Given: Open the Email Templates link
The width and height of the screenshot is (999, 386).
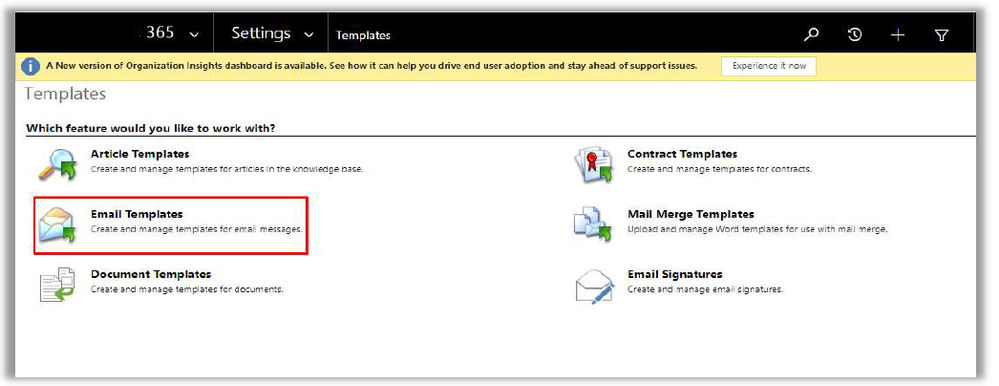Looking at the screenshot, I should (137, 214).
